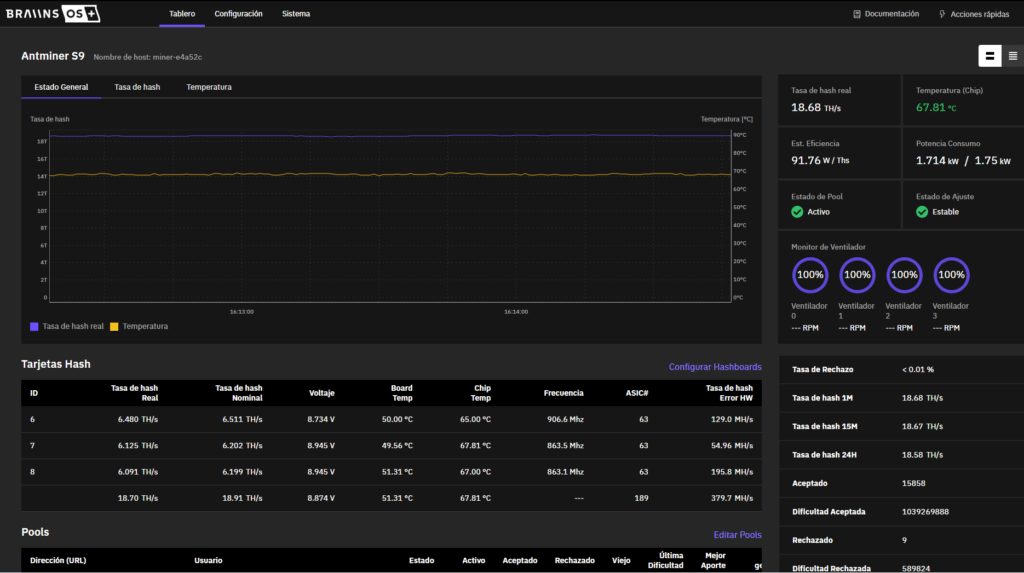Switch to the compact list view icon

pyautogui.click(x=1012, y=56)
